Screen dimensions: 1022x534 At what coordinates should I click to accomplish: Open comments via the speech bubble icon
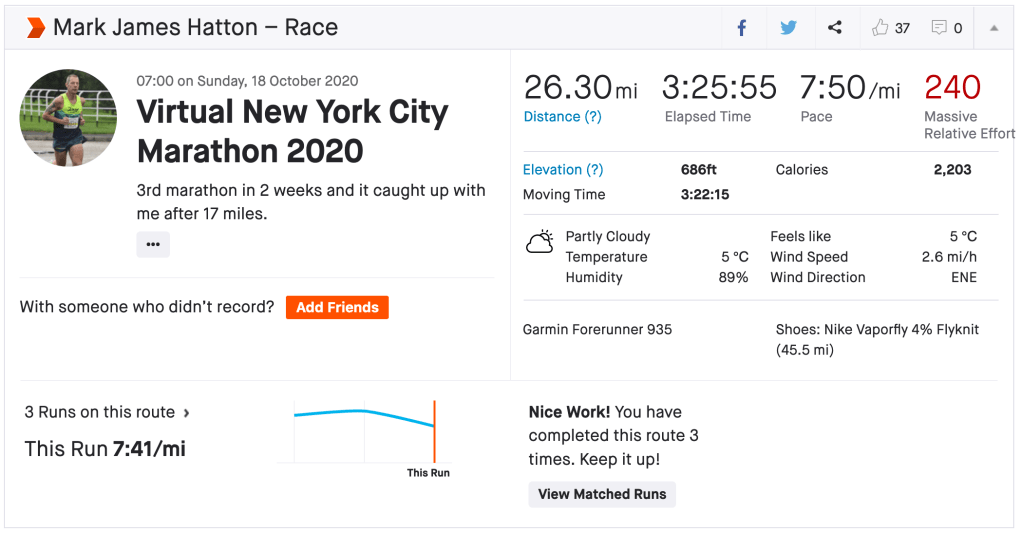tap(939, 28)
